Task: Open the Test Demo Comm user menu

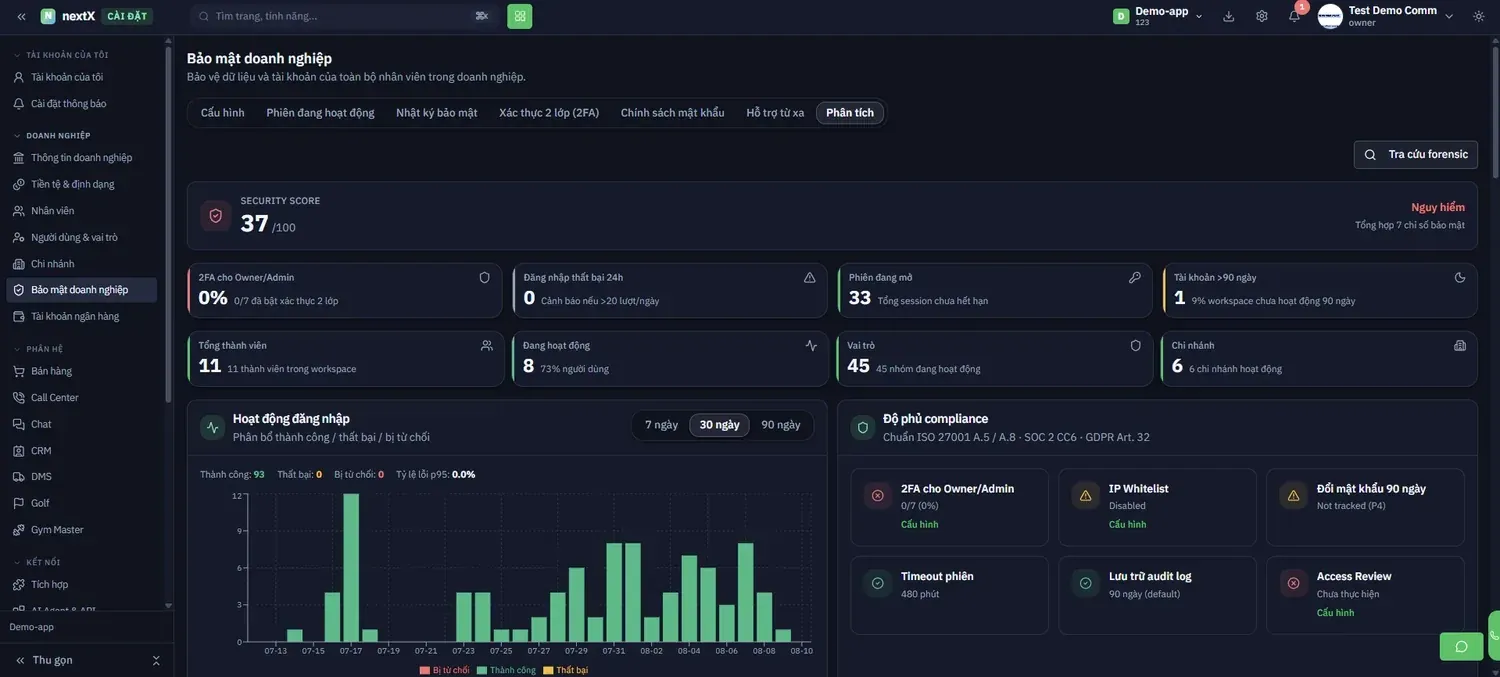Action: tap(1386, 16)
